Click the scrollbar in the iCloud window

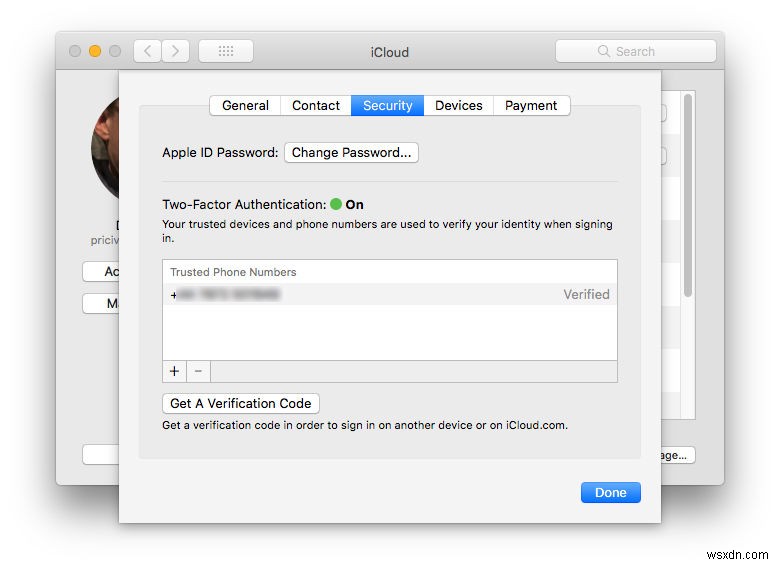pos(688,195)
